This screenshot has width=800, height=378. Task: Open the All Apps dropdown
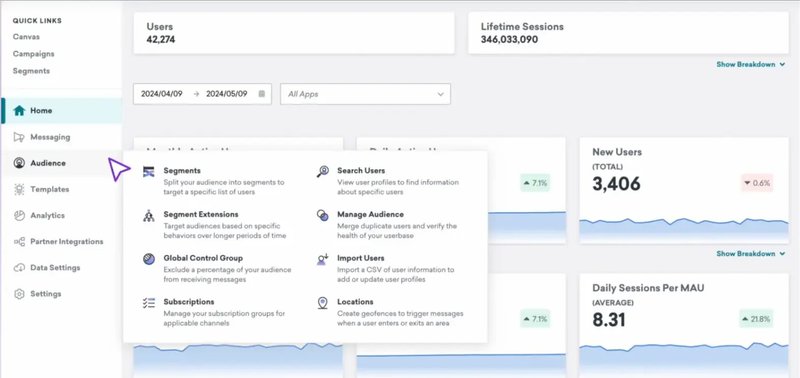click(365, 94)
